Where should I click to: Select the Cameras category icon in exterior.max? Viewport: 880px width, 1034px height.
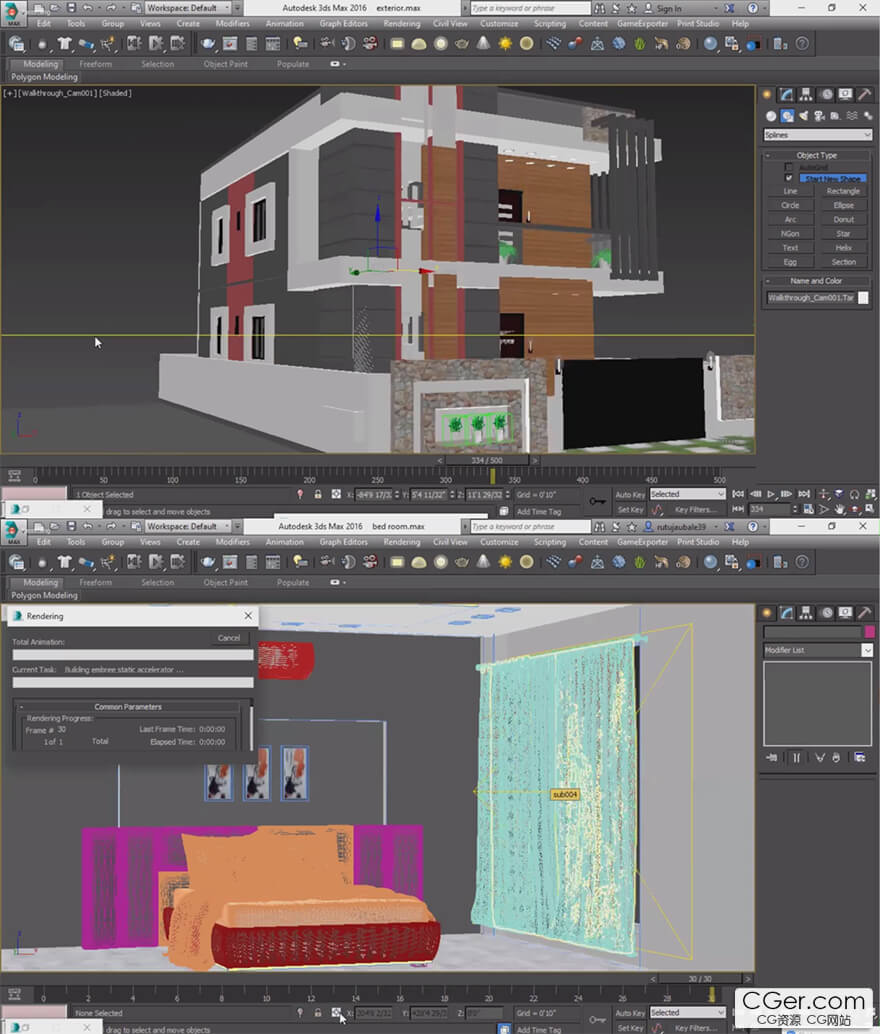pyautogui.click(x=819, y=116)
